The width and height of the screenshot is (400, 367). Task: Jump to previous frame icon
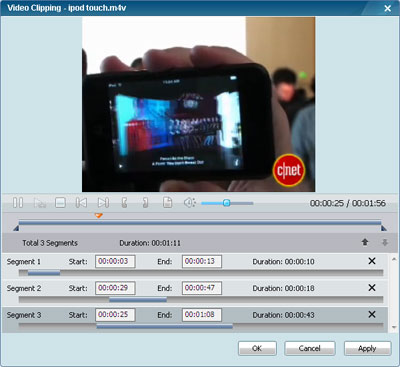(81, 202)
